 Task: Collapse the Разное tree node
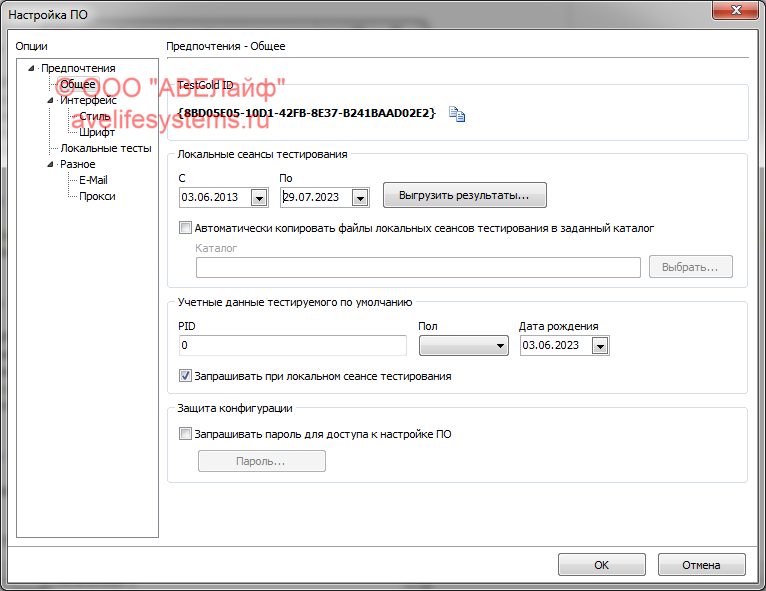pos(51,165)
